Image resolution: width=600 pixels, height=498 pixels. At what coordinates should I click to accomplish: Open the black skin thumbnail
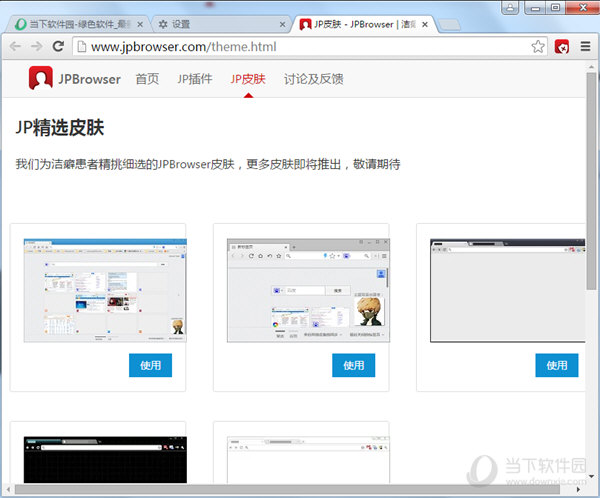(105, 460)
